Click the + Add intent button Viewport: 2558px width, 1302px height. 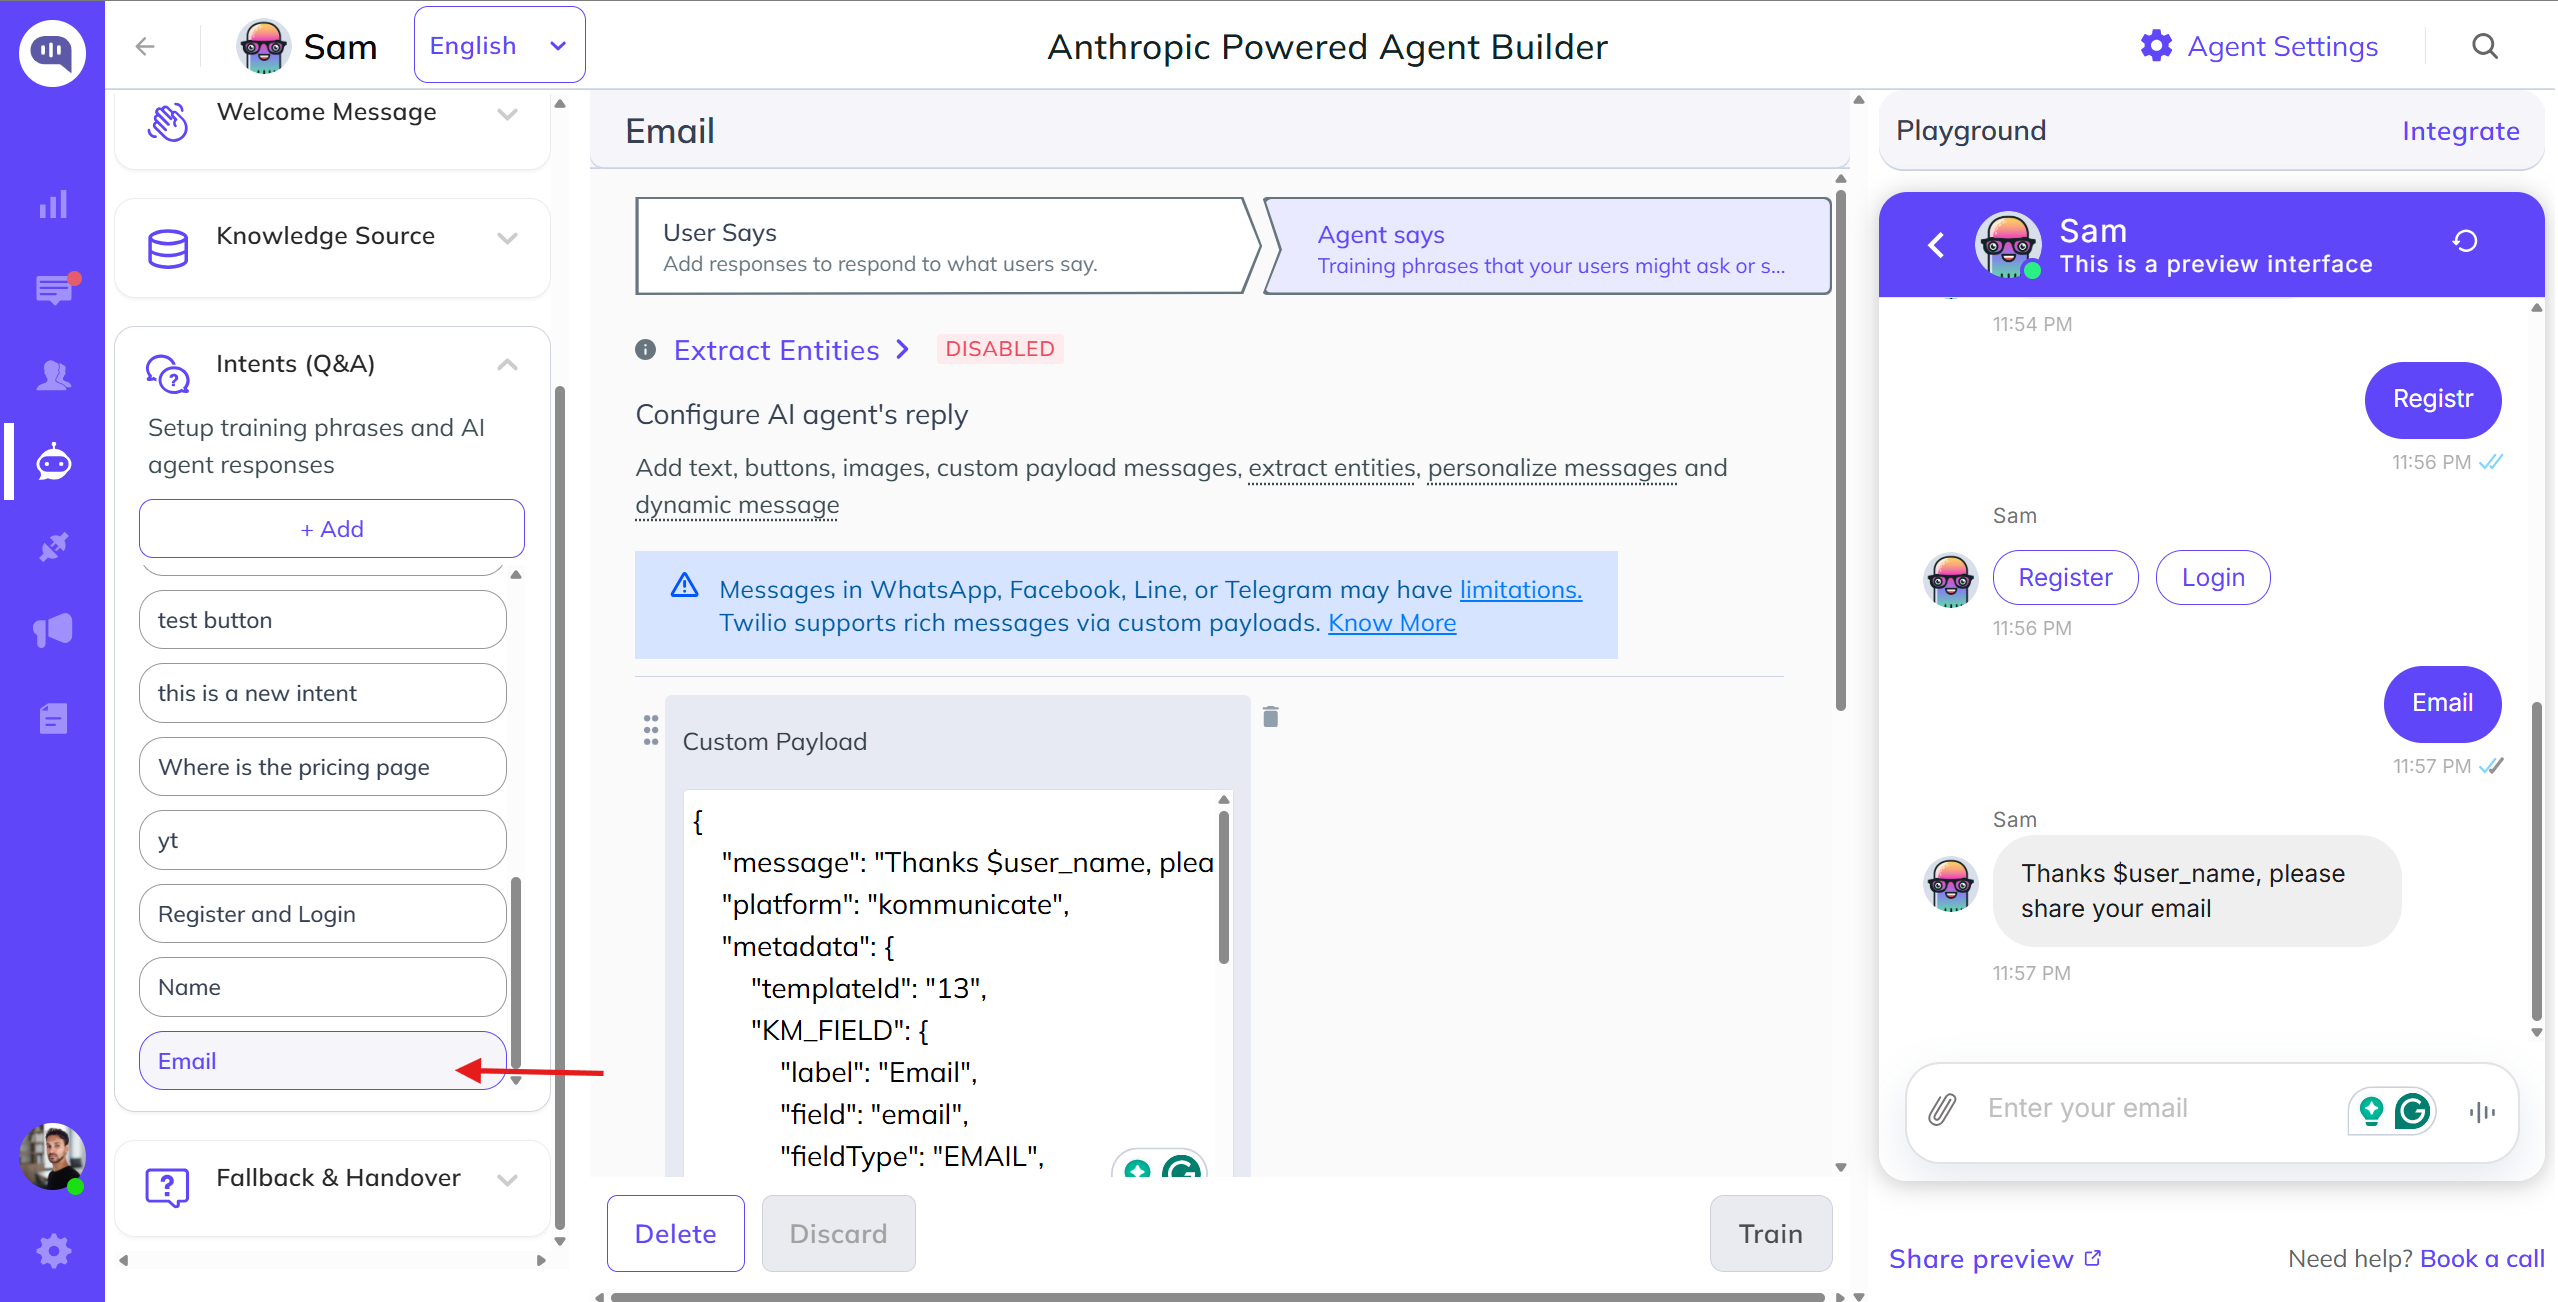[x=332, y=529]
